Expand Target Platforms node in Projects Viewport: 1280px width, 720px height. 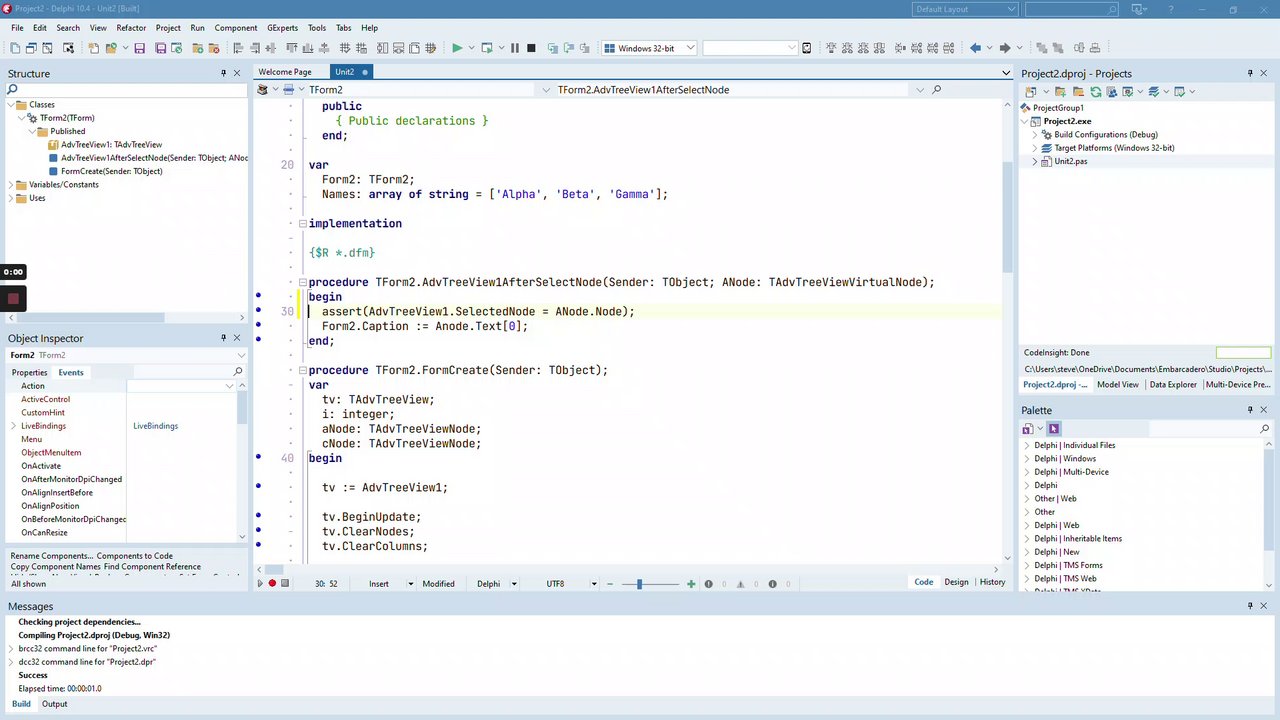(1035, 148)
